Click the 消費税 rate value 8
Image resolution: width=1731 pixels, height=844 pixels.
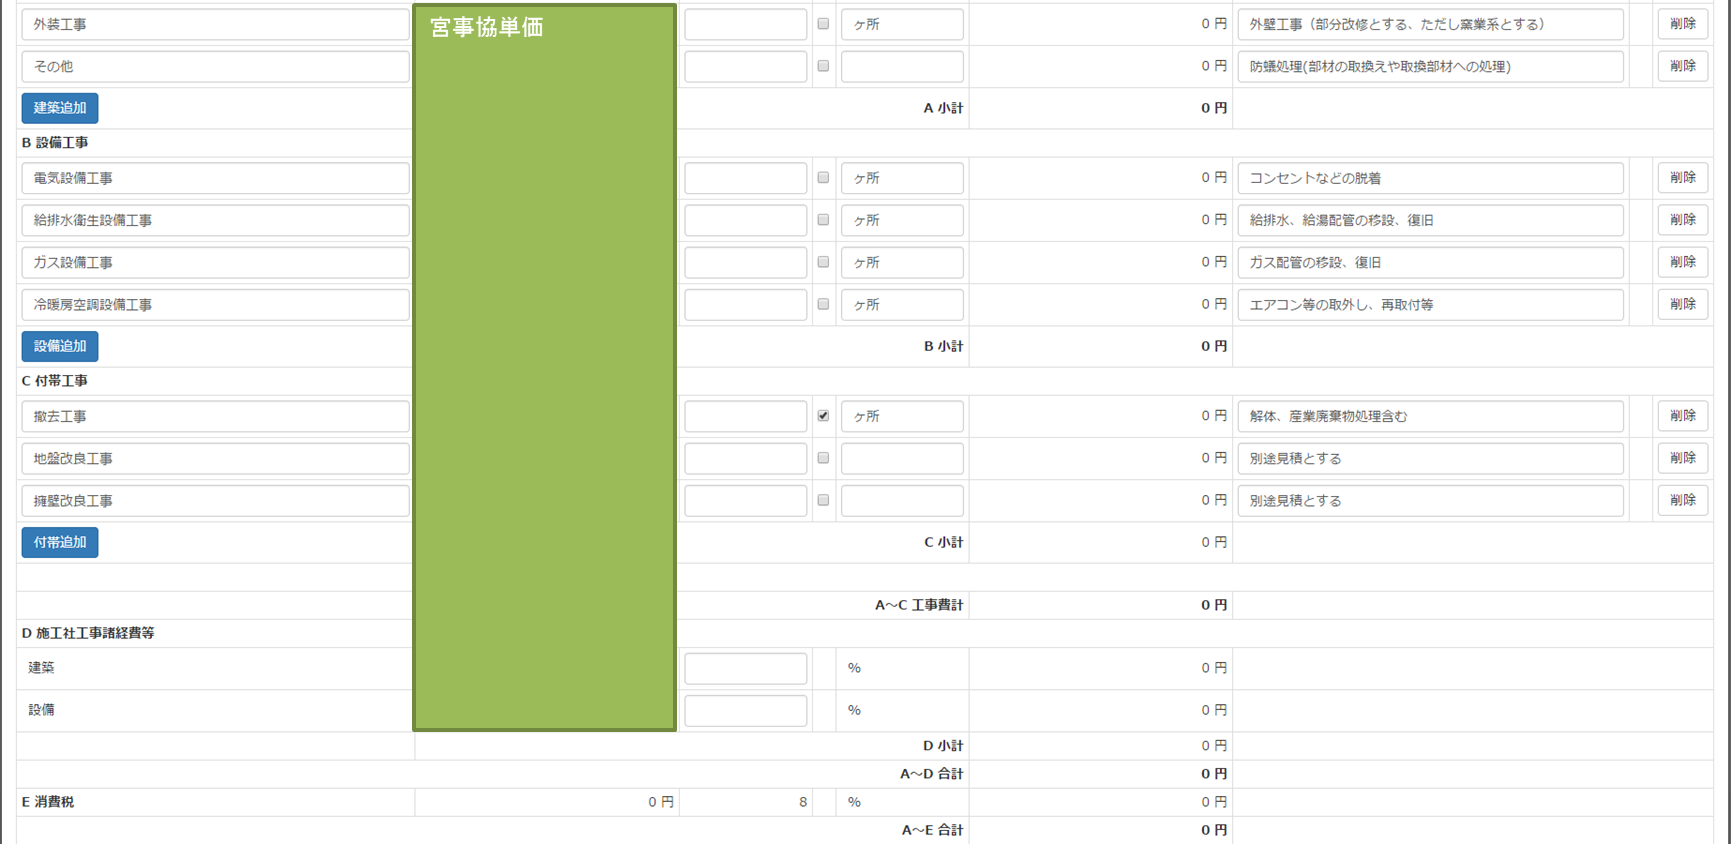tap(803, 802)
